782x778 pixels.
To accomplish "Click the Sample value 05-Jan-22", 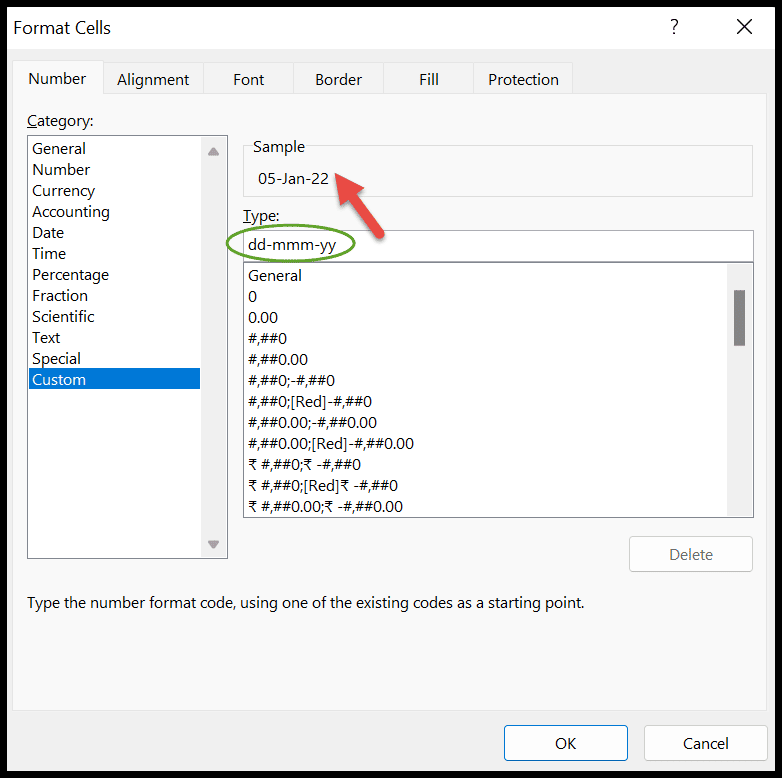I will pos(293,179).
